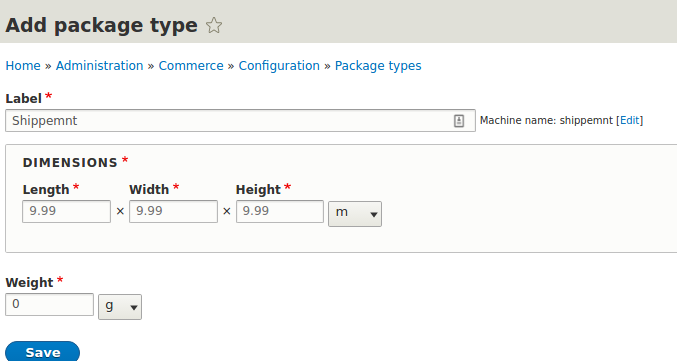Viewport: 677px width, 361px height.
Task: Focus the Weight input field
Action: [x=49, y=304]
